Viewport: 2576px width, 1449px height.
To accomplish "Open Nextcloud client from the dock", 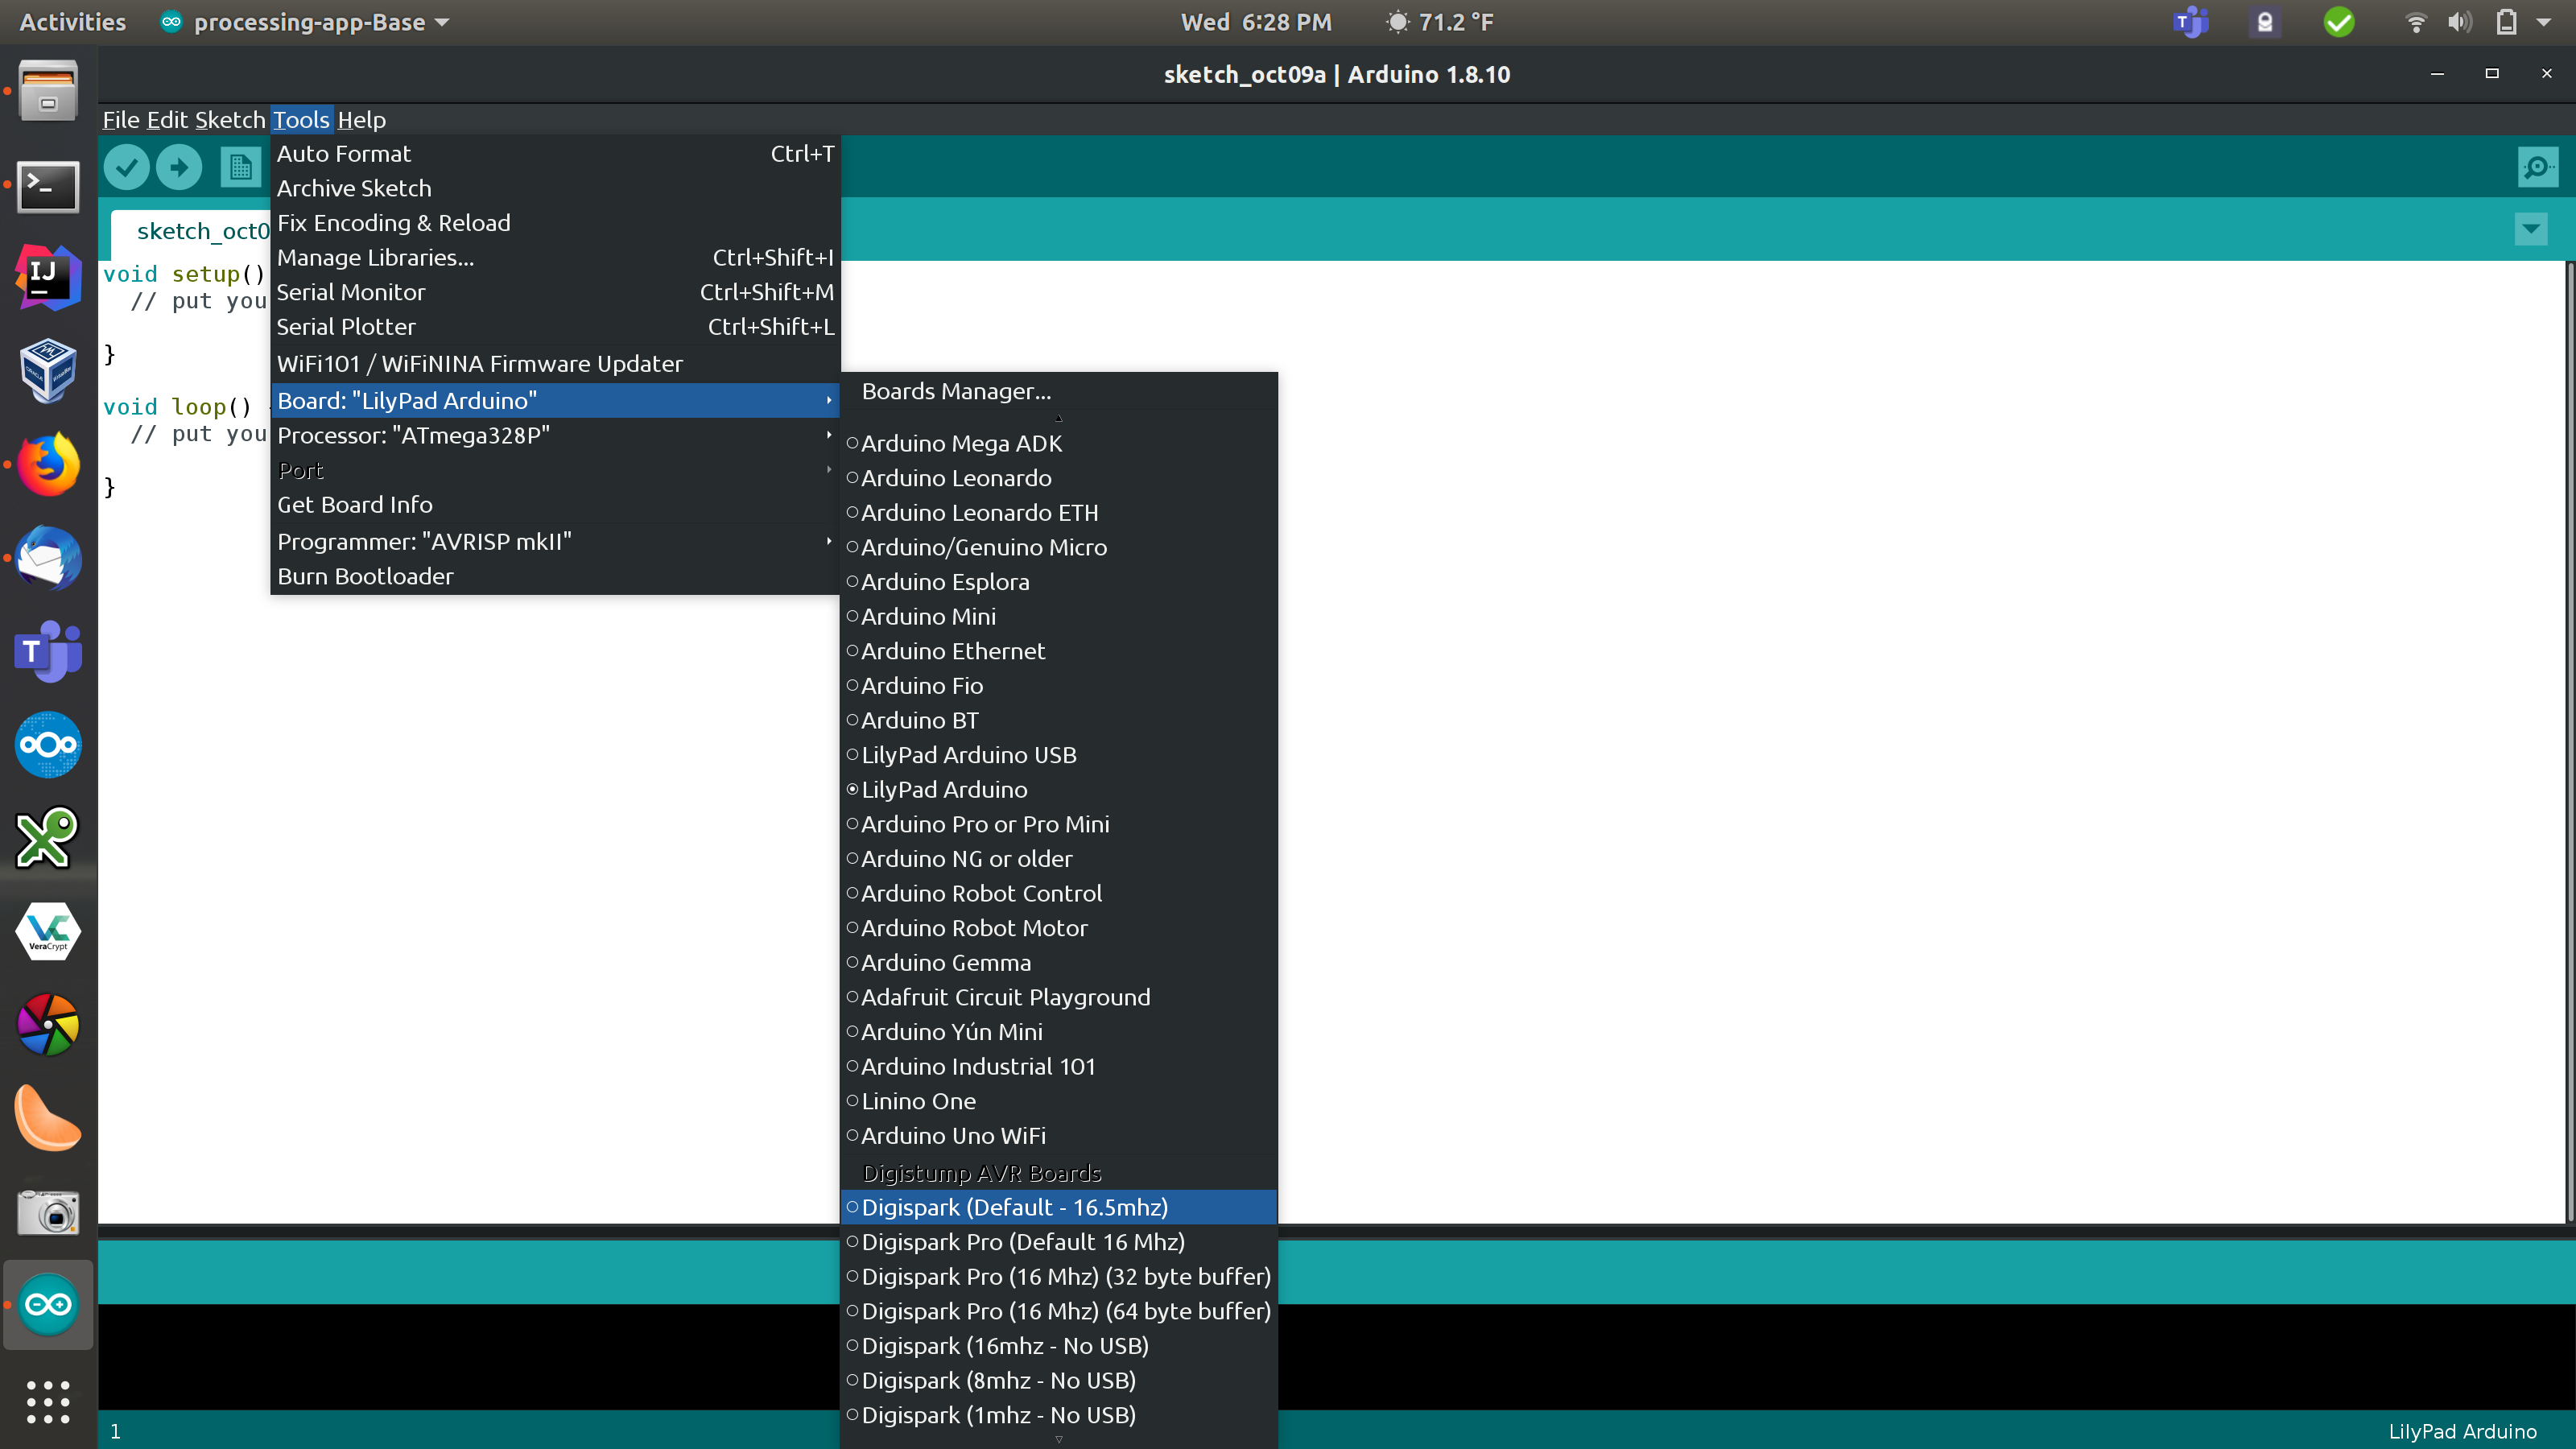I will point(47,744).
